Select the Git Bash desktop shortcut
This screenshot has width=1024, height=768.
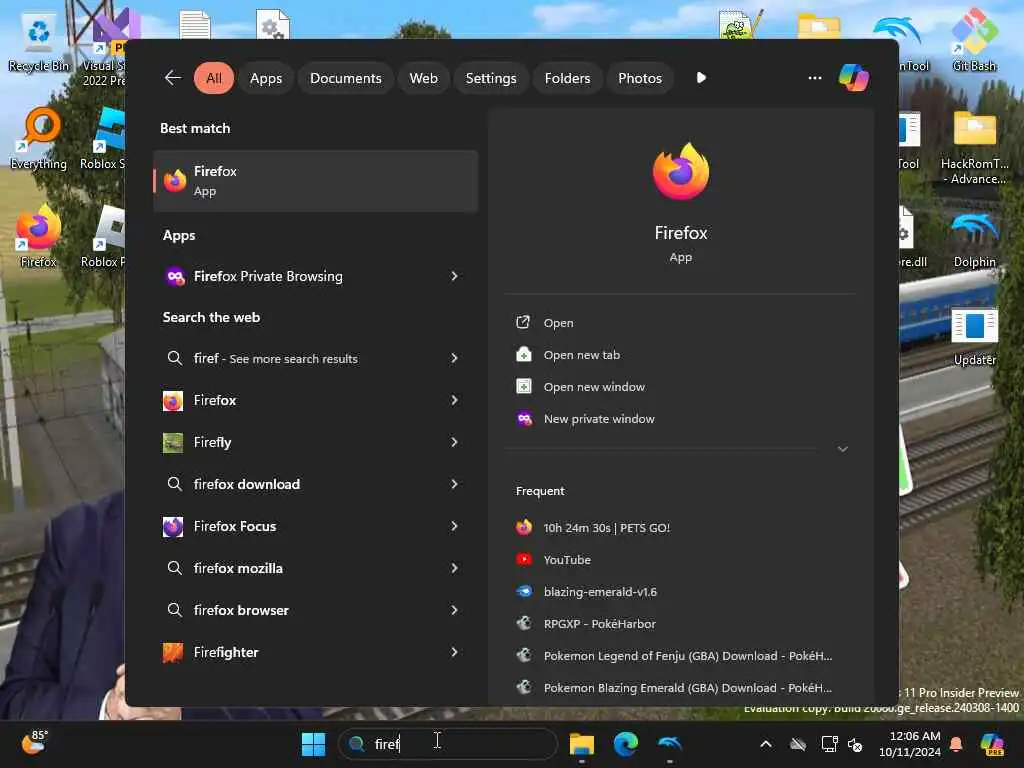point(974,41)
